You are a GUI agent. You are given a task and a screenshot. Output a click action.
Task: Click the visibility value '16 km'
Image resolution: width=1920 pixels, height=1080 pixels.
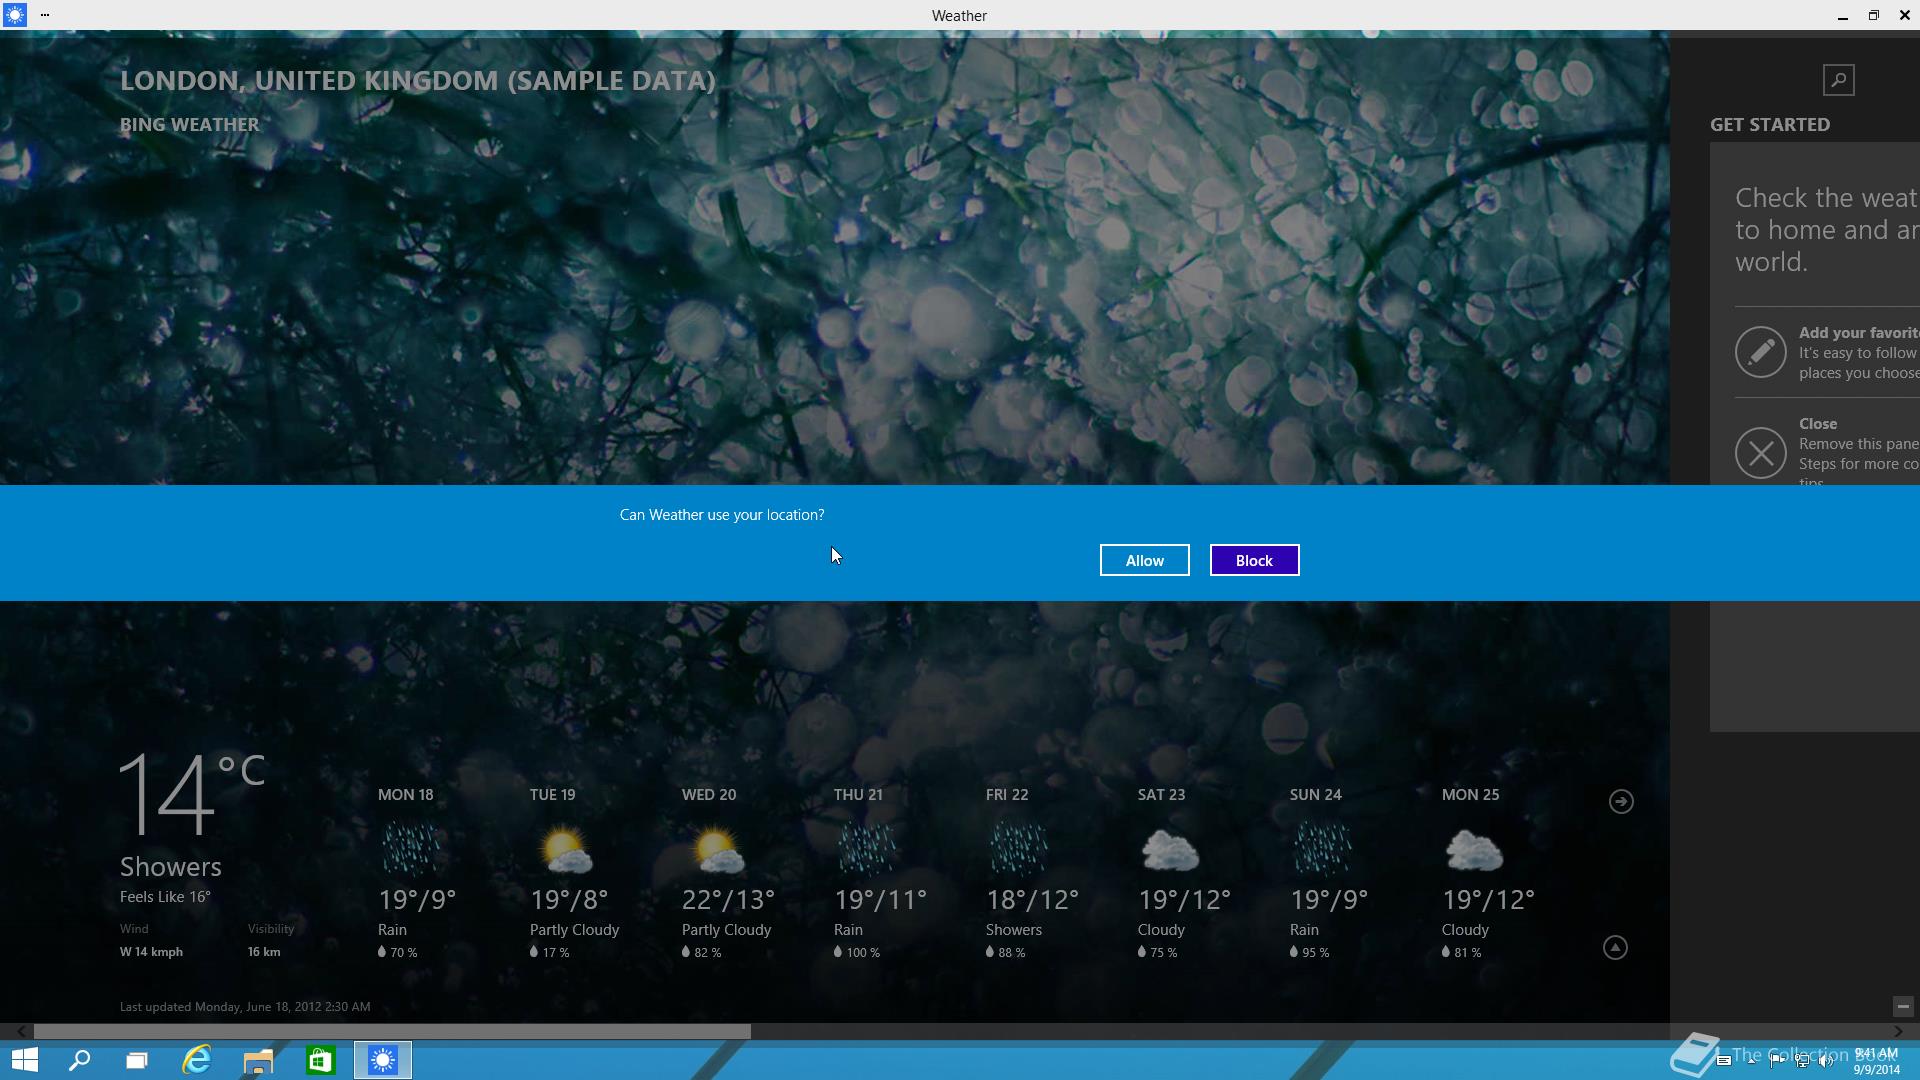[264, 952]
